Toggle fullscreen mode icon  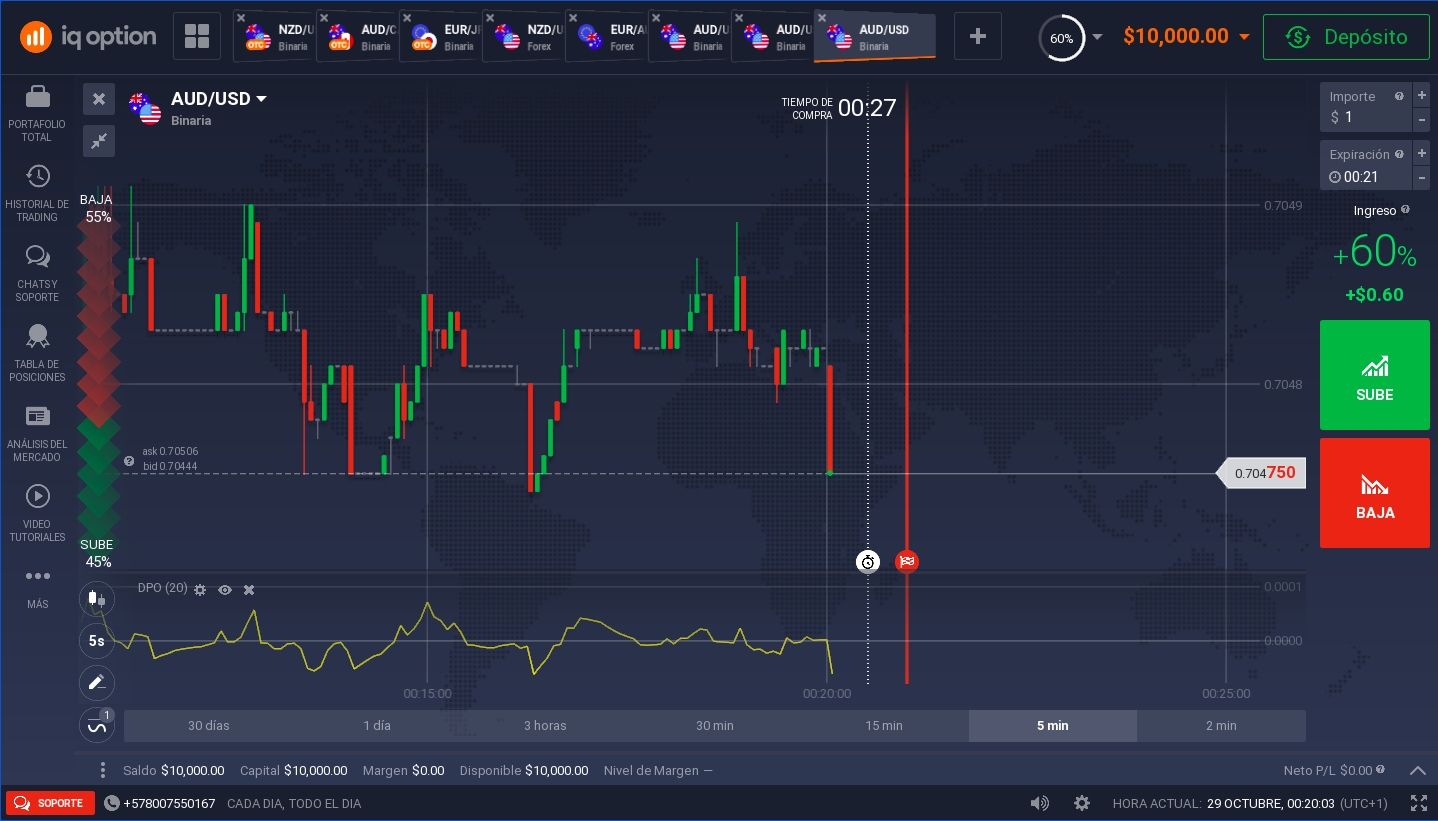(x=1418, y=803)
